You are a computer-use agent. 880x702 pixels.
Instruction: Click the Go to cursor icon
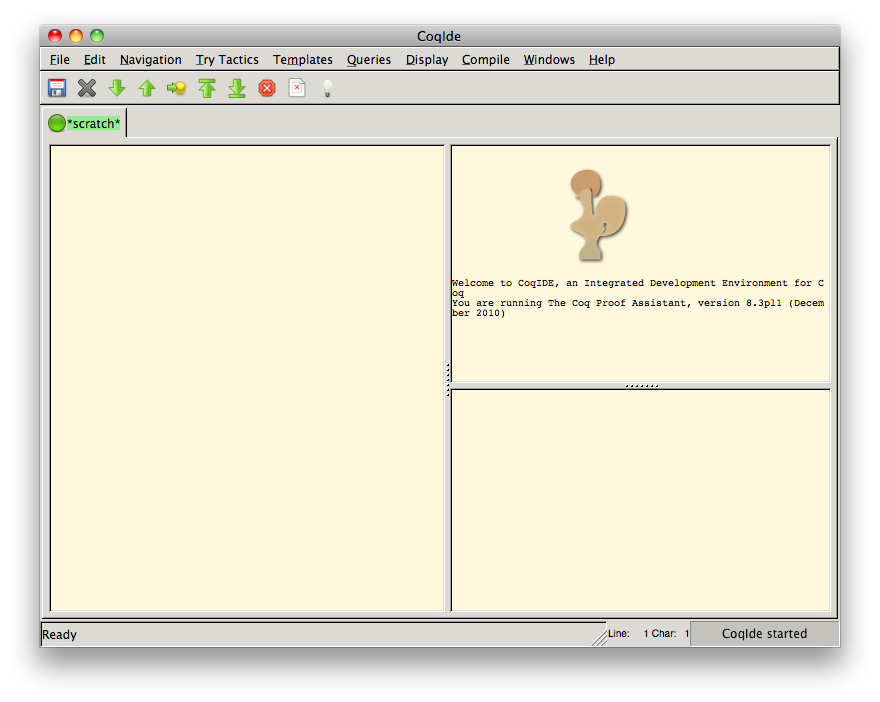click(x=177, y=88)
